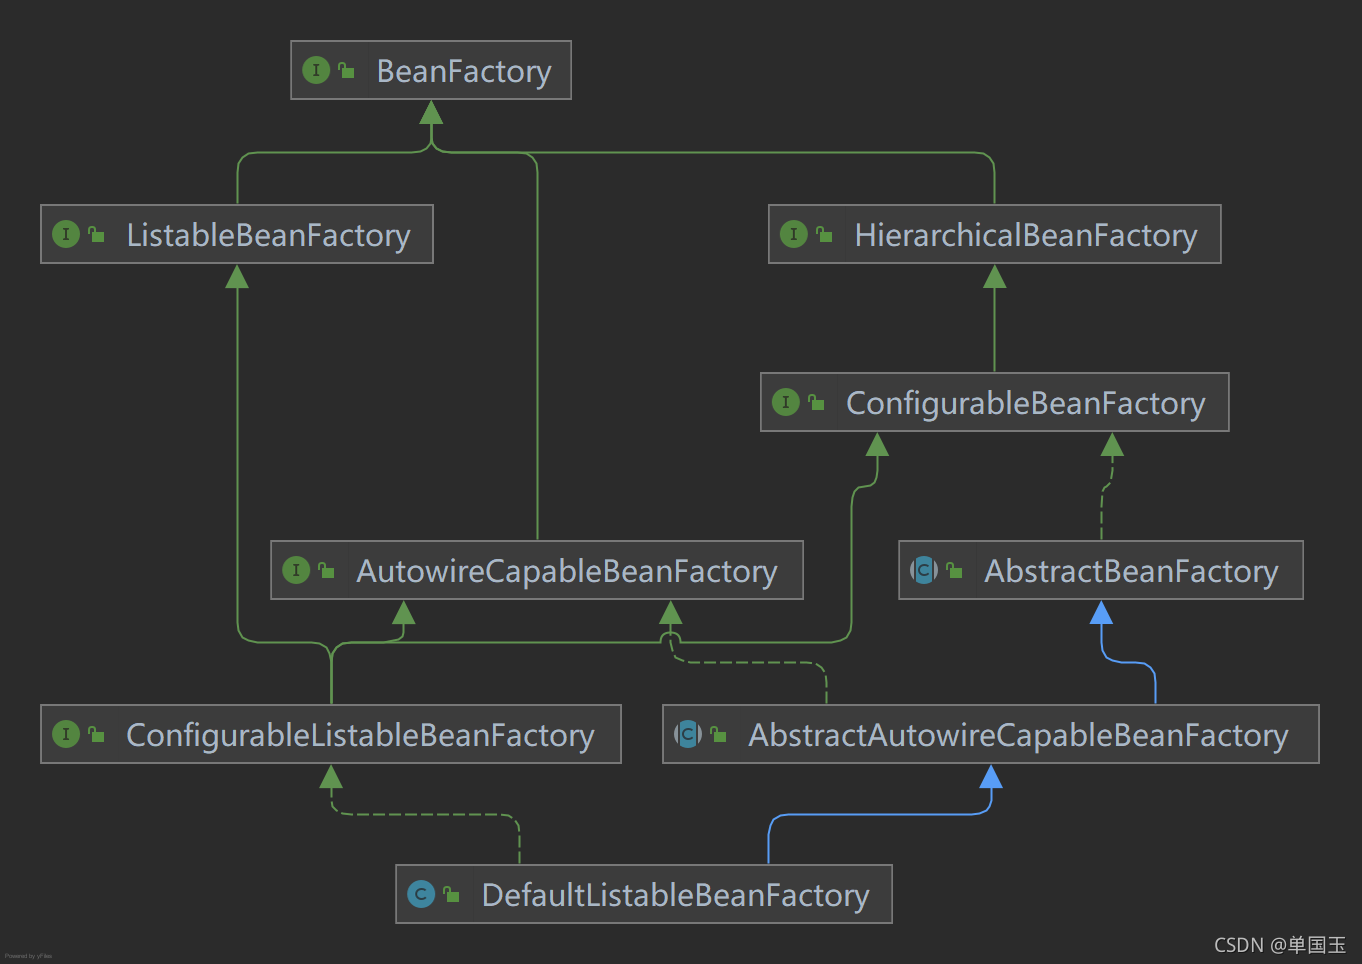Select the HierarchicalBeanFactory label
Image resolution: width=1362 pixels, height=964 pixels.
coord(1026,235)
